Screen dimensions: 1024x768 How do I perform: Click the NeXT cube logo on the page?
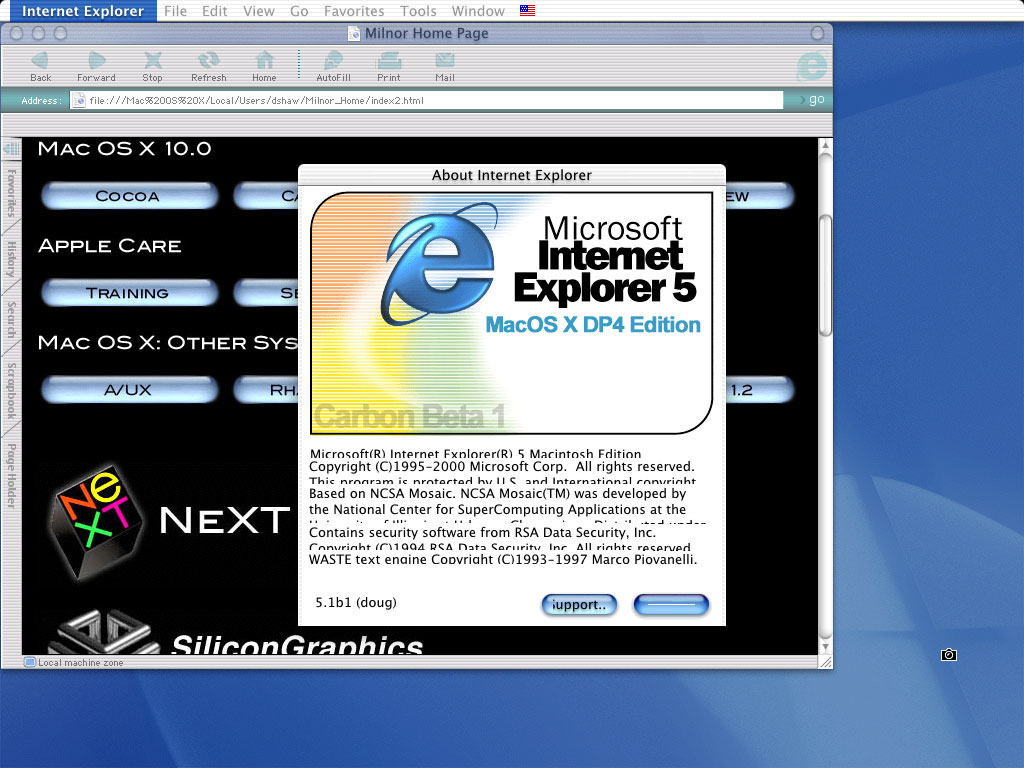point(97,521)
